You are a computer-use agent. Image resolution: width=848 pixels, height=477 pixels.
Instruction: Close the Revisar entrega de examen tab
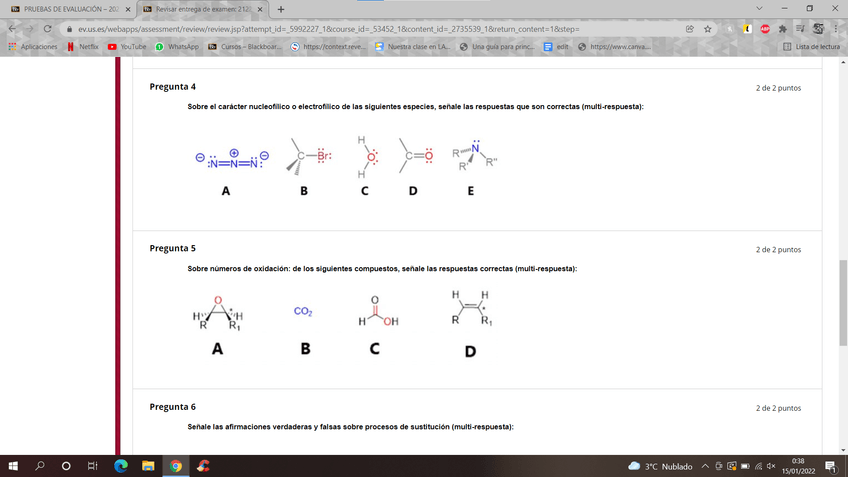(260, 9)
